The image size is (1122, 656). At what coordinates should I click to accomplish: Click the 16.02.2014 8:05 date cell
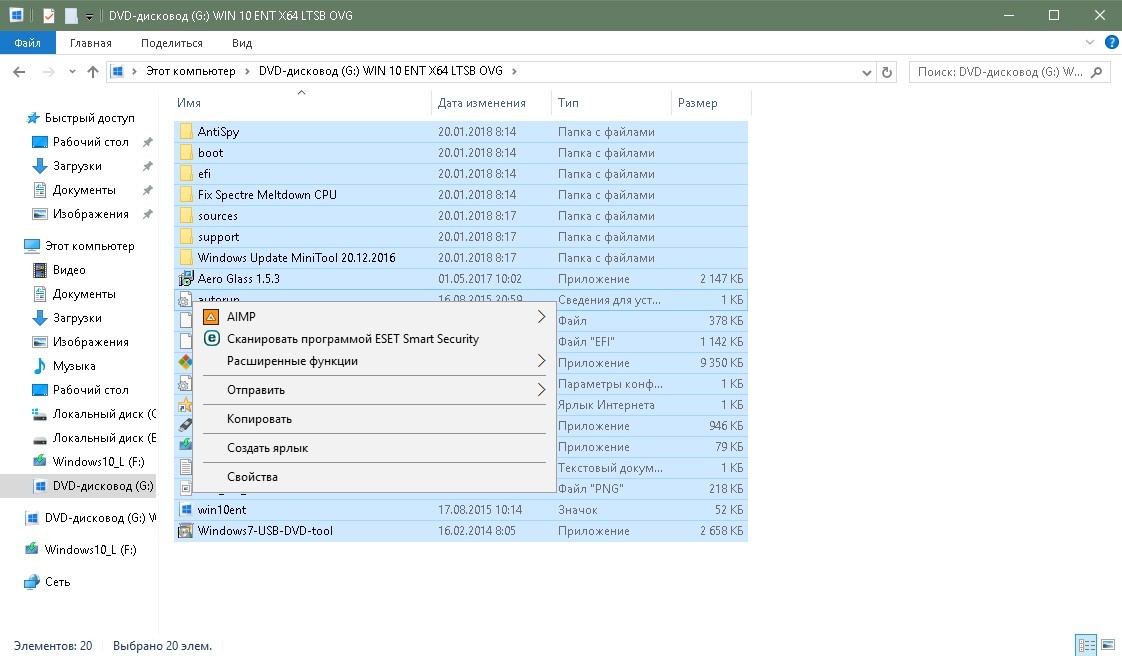pos(477,531)
